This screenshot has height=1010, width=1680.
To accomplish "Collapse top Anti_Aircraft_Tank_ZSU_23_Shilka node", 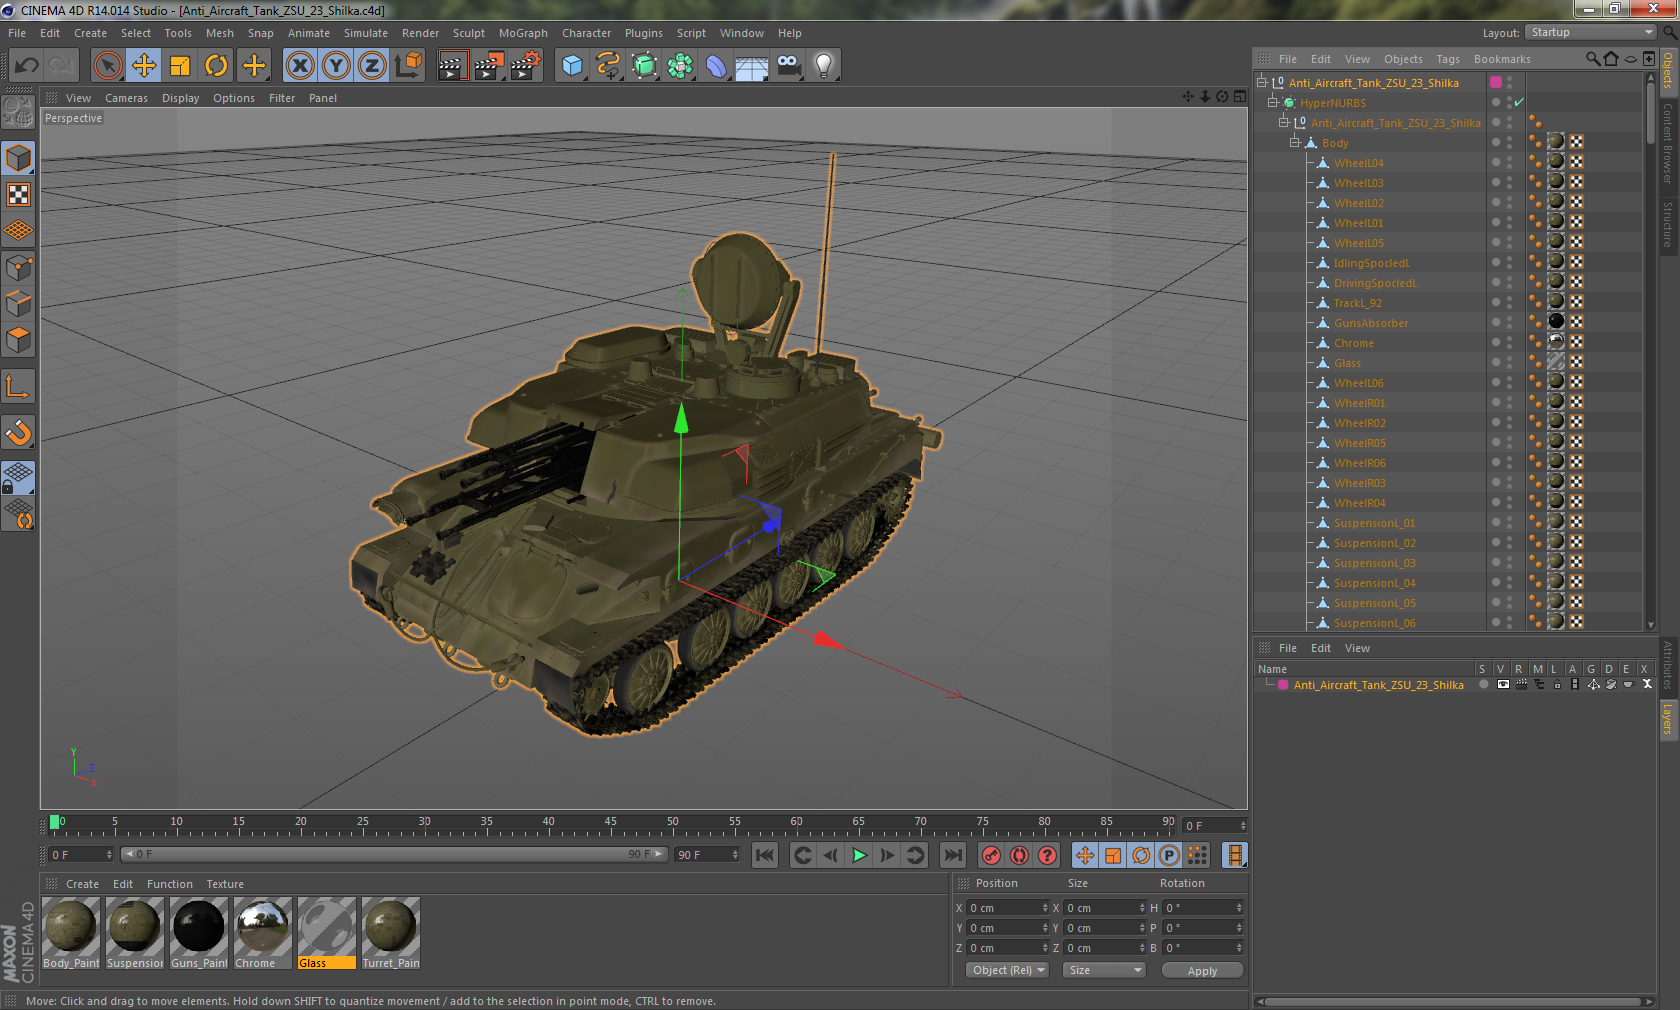I will pos(1262,83).
